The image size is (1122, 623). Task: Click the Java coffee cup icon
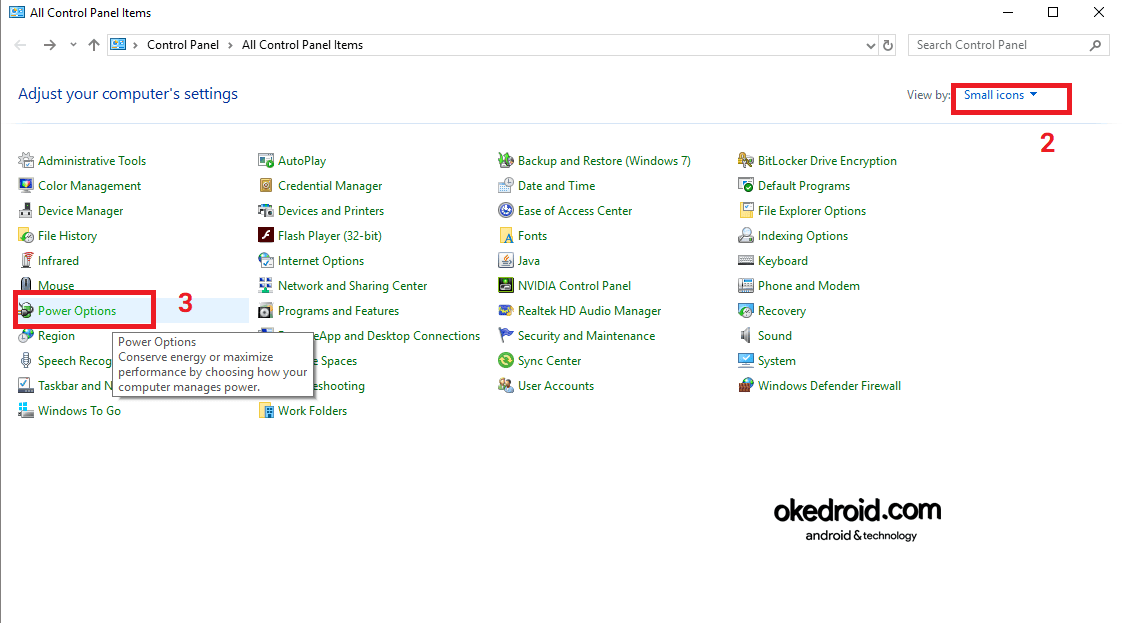click(x=506, y=260)
